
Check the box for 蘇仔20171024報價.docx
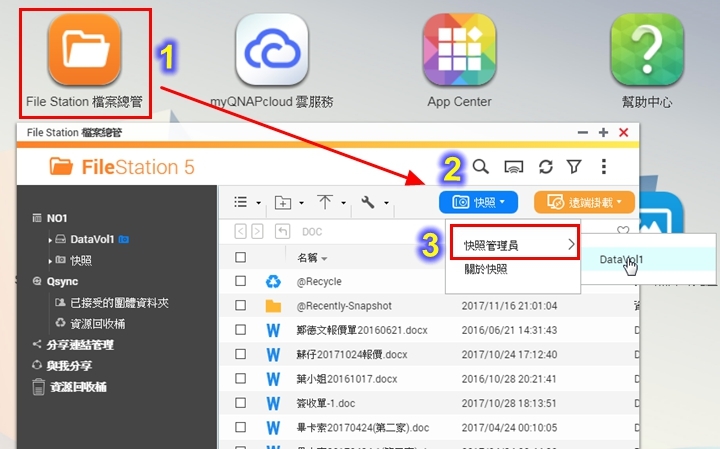click(x=240, y=354)
